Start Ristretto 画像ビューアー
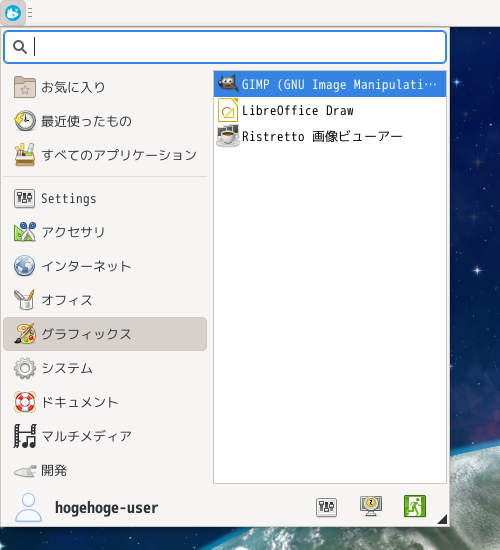Viewport: 500px width, 550px height. pos(330,136)
